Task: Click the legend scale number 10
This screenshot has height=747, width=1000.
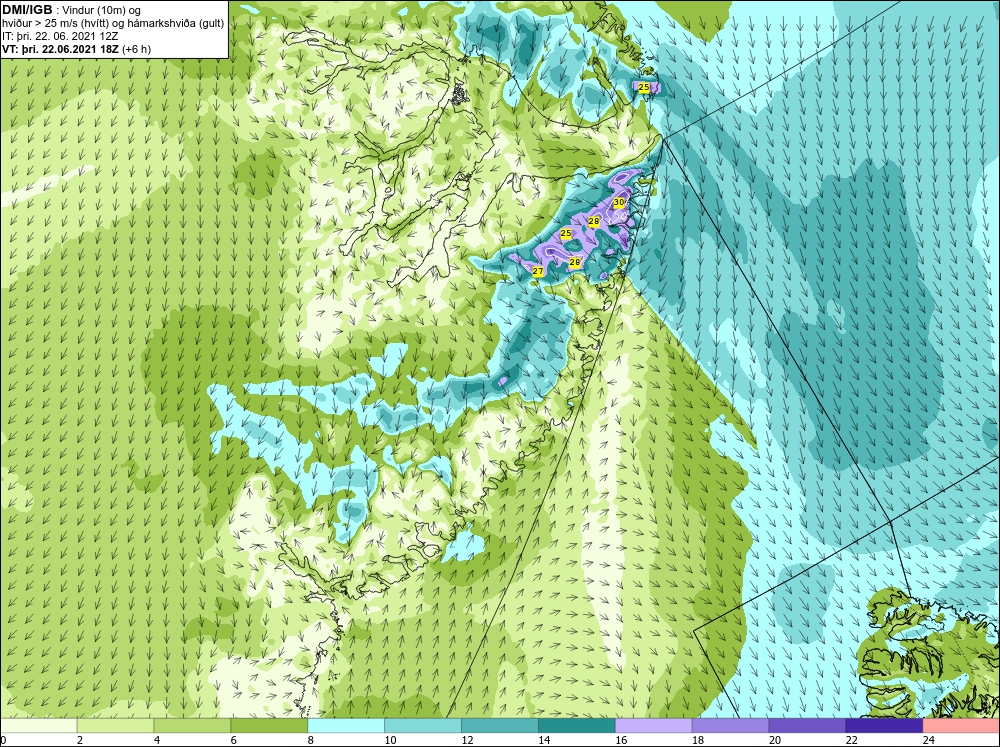Action: (390, 740)
